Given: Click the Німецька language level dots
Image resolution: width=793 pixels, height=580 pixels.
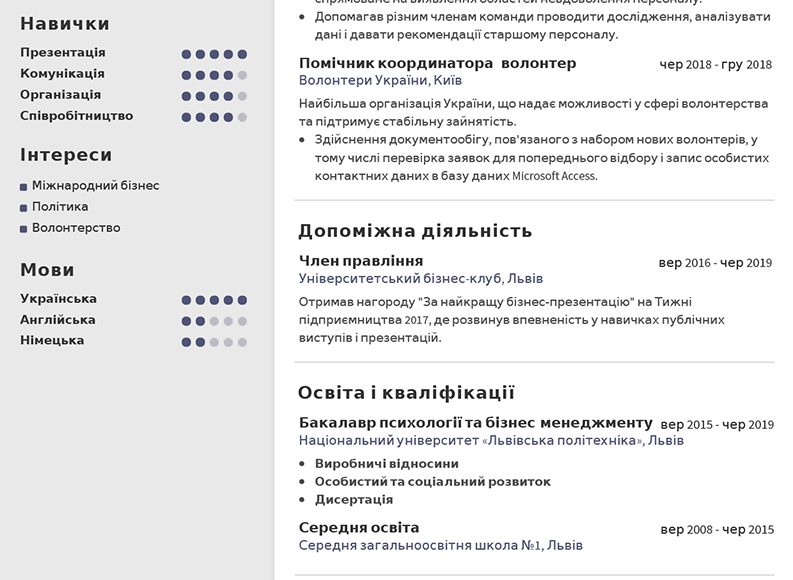Looking at the screenshot, I should (x=214, y=342).
